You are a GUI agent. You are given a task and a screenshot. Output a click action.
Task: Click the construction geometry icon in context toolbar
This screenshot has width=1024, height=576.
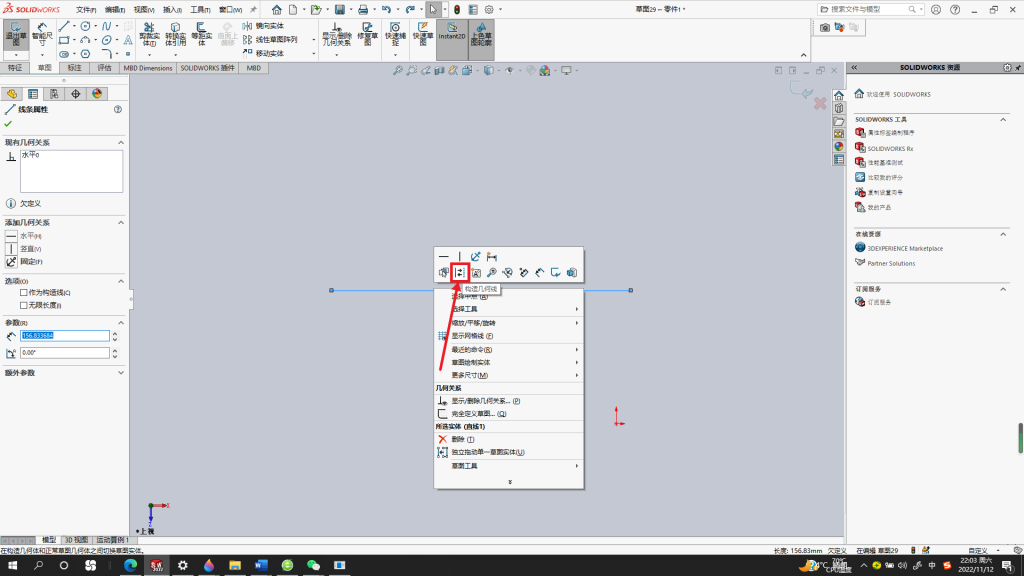pos(460,272)
